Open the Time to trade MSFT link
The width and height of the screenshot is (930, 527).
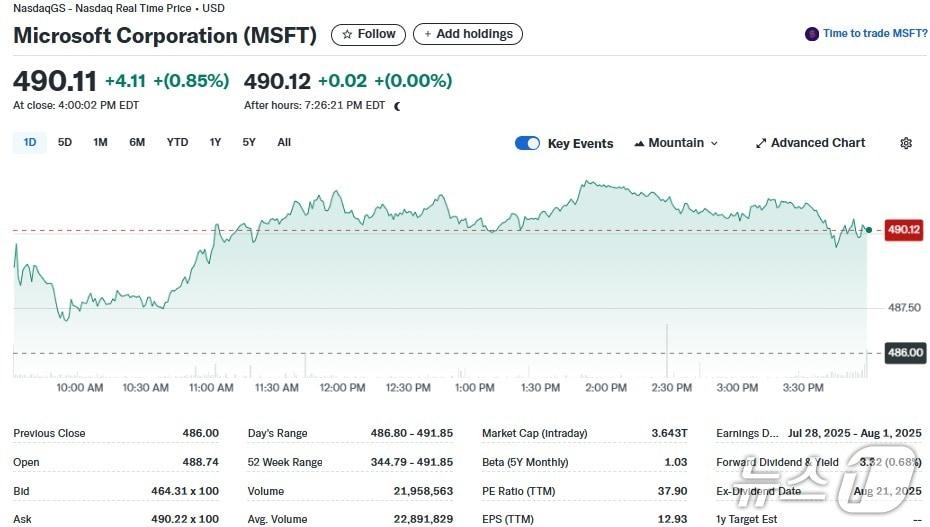pos(874,34)
